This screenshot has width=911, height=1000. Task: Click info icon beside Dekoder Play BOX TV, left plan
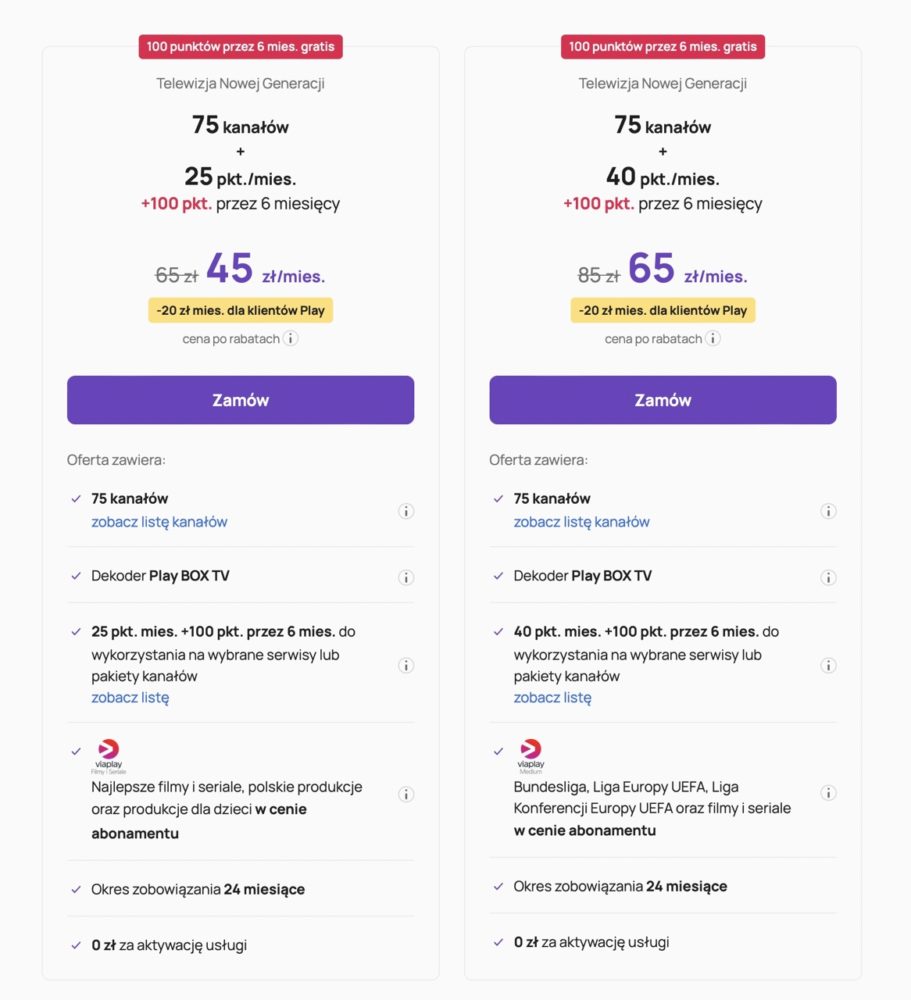coord(406,577)
